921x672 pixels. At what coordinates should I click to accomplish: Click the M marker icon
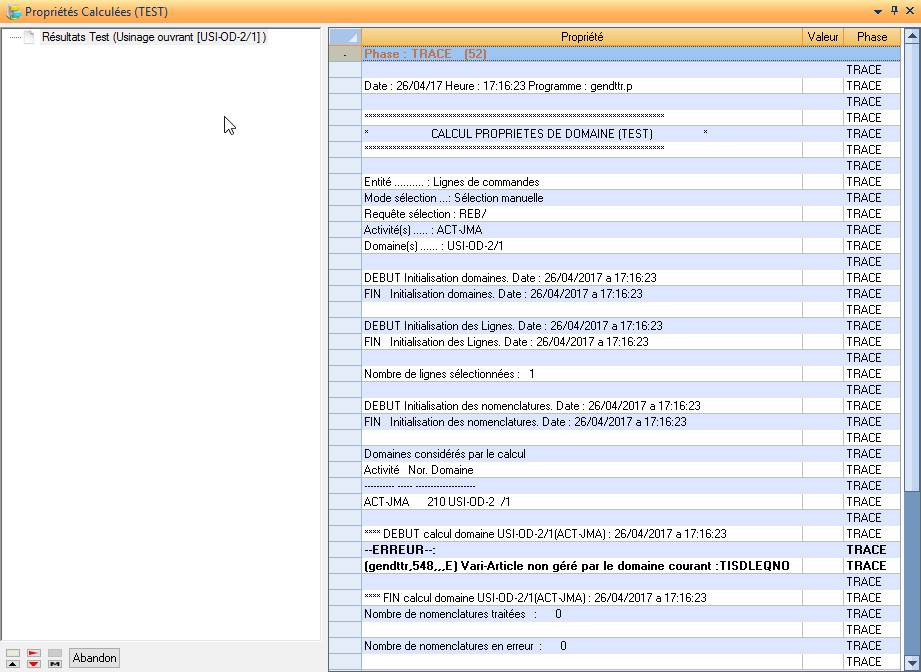[54, 663]
